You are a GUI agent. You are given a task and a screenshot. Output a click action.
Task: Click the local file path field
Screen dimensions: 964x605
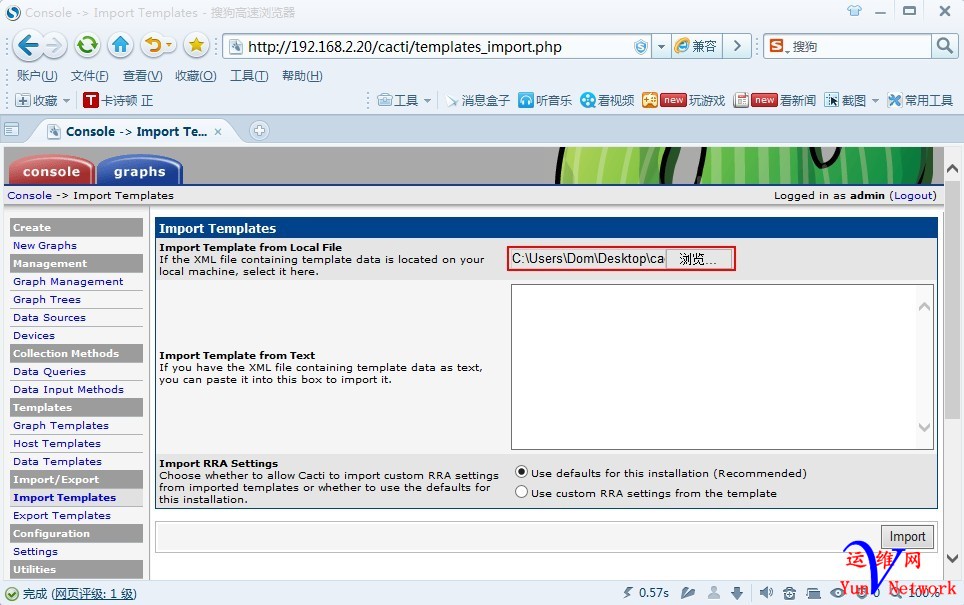(588, 259)
